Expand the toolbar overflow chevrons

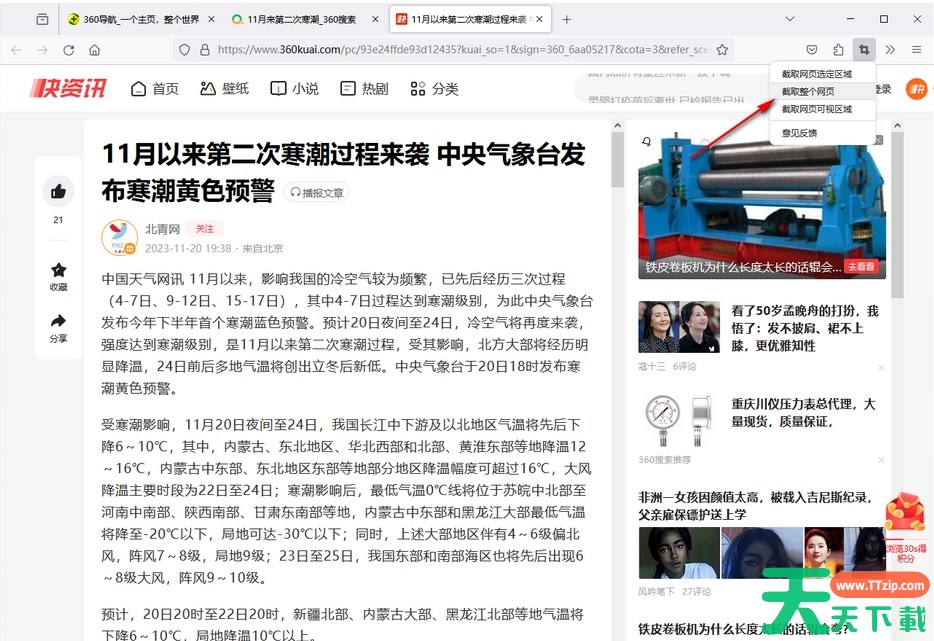tap(890, 49)
